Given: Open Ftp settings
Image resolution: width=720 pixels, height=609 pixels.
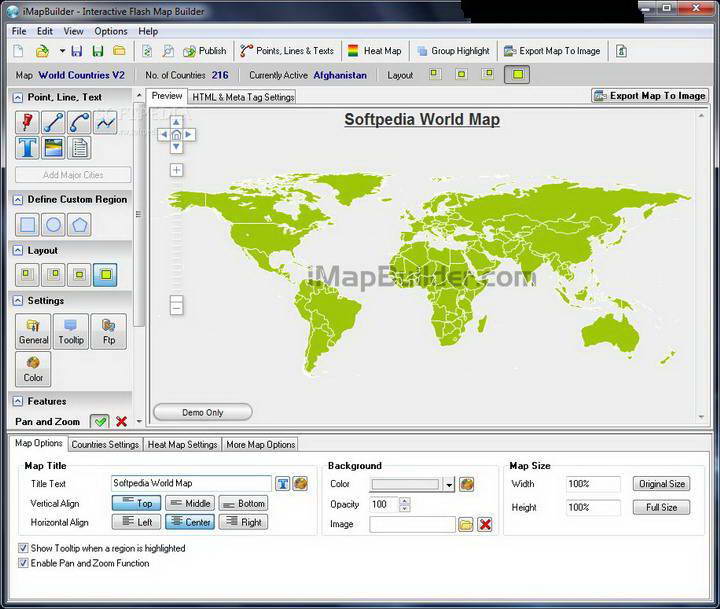Looking at the screenshot, I should pos(109,332).
